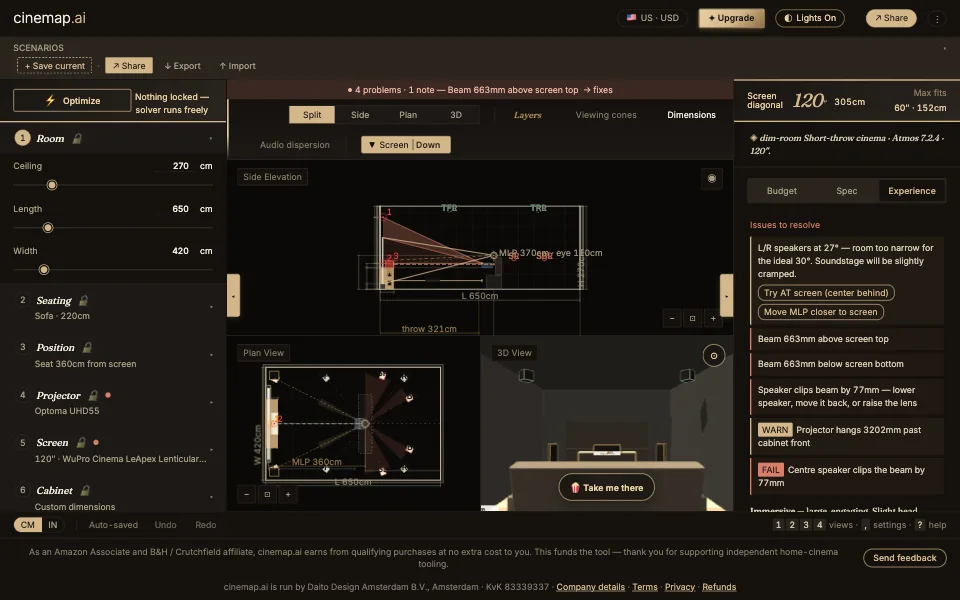This screenshot has height=600, width=960.
Task: Open the Budget tab
Action: click(x=782, y=191)
